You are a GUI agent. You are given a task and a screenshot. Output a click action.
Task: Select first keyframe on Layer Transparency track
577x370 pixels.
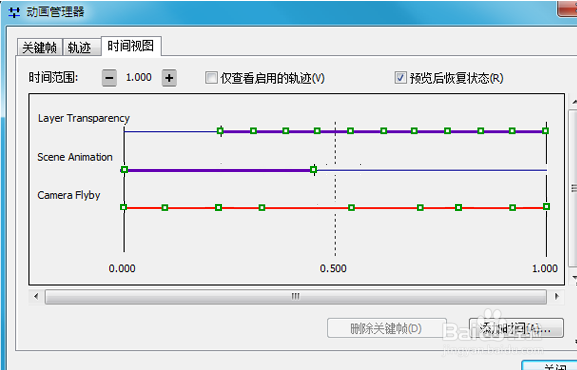(x=220, y=131)
